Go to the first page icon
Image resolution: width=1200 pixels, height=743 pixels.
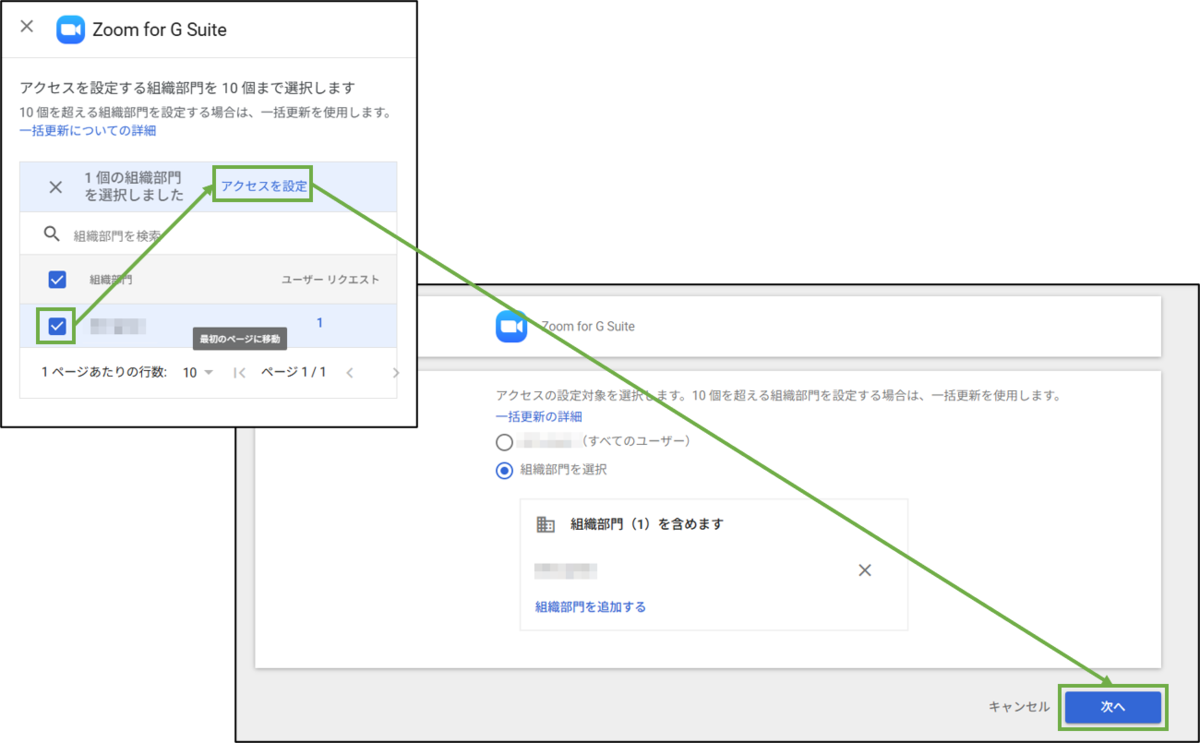[x=239, y=373]
